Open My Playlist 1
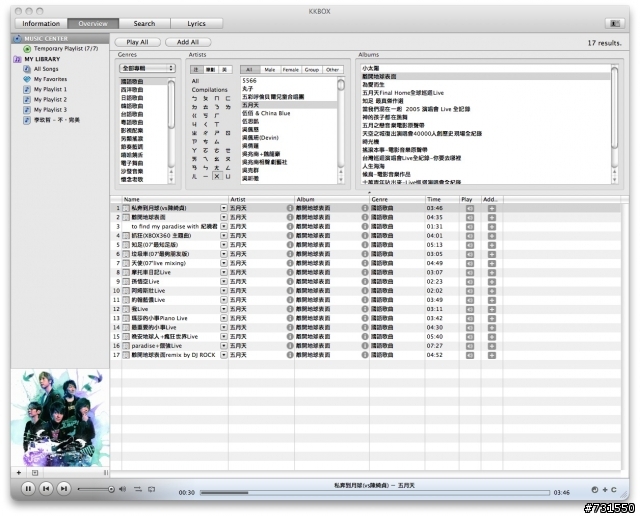Viewport: 640px width, 516px height. click(50, 89)
